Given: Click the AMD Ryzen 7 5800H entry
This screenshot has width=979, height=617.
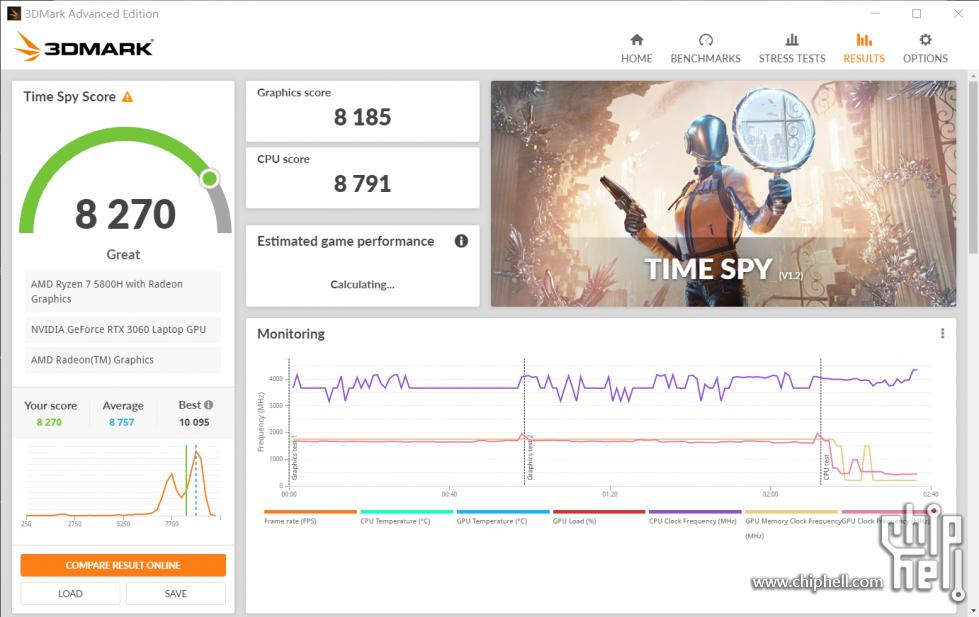Looking at the screenshot, I should pyautogui.click(x=123, y=291).
